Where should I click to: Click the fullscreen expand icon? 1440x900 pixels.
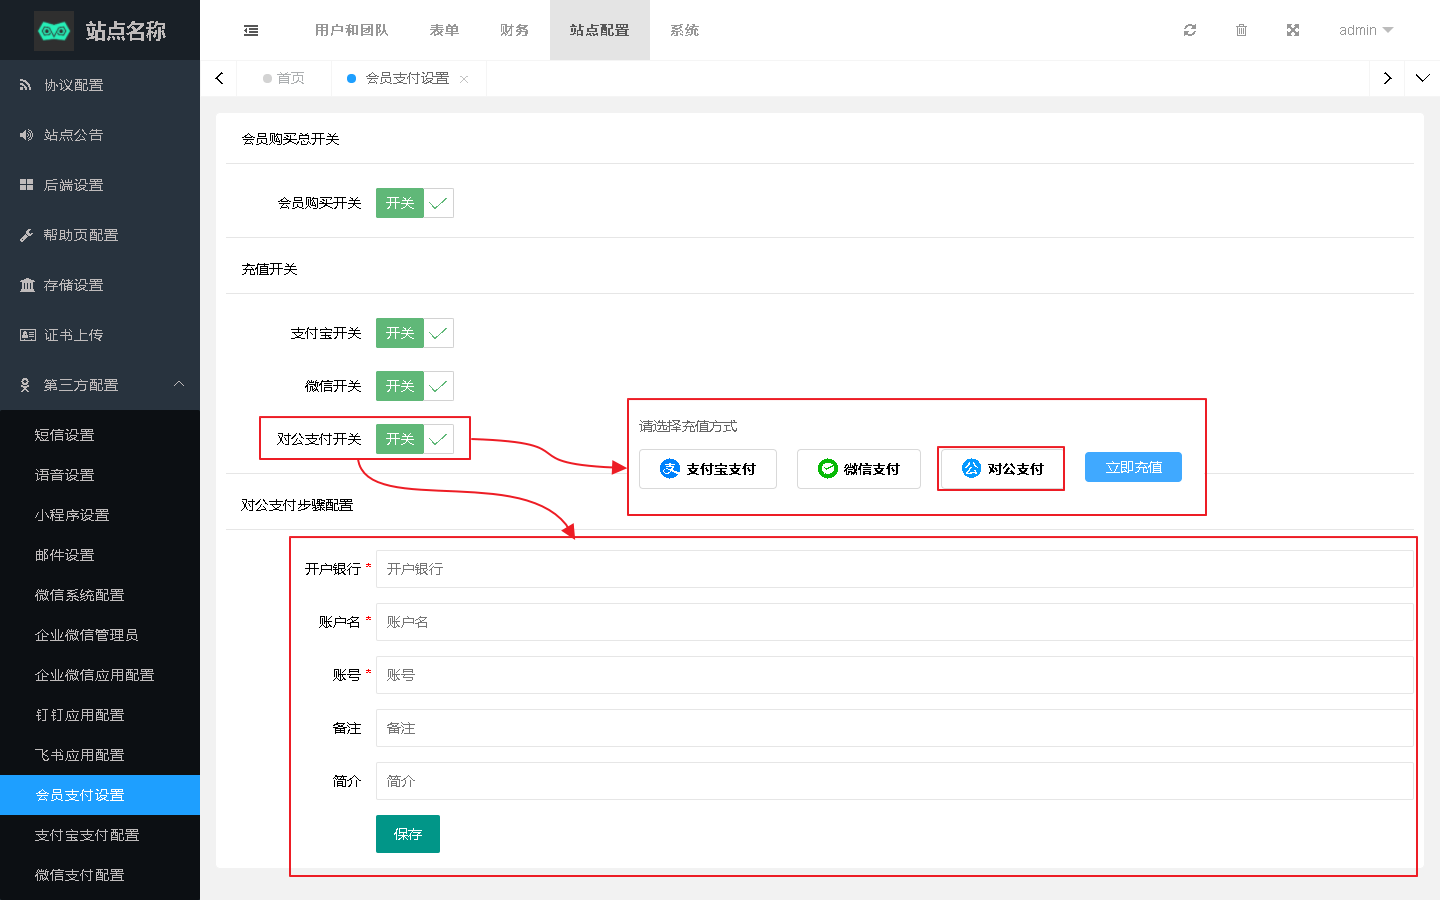pos(1293,30)
